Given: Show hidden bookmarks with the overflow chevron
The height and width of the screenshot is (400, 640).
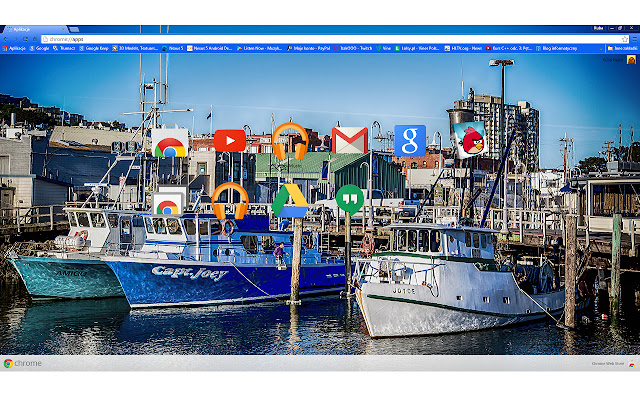Looking at the screenshot, I should [601, 49].
